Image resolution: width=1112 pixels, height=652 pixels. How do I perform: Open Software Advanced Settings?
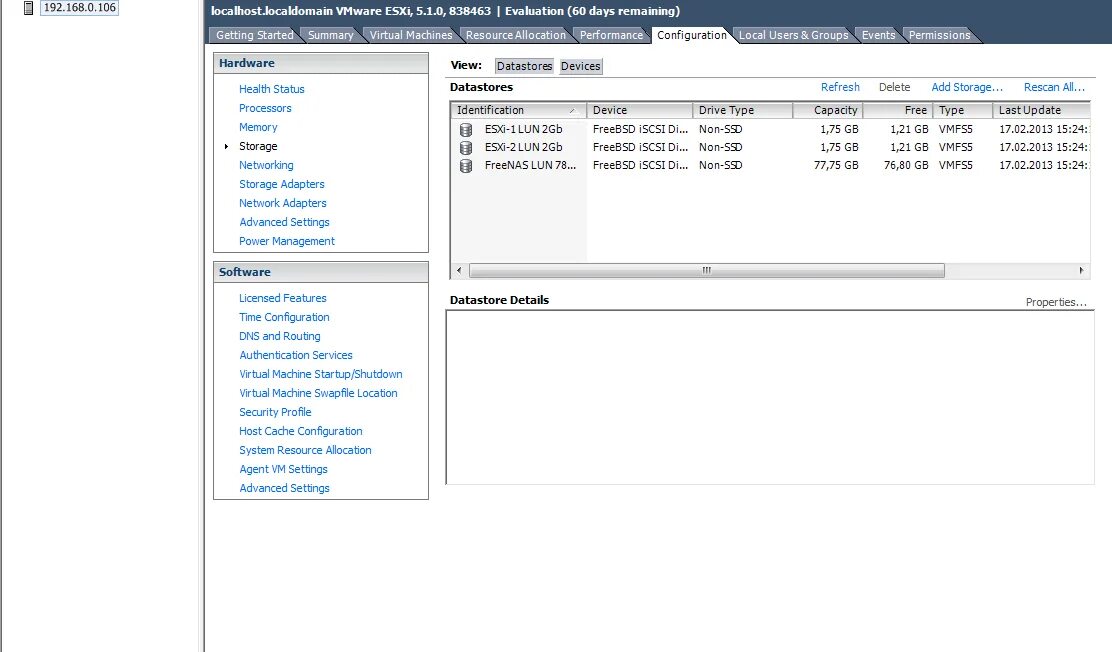[x=284, y=488]
